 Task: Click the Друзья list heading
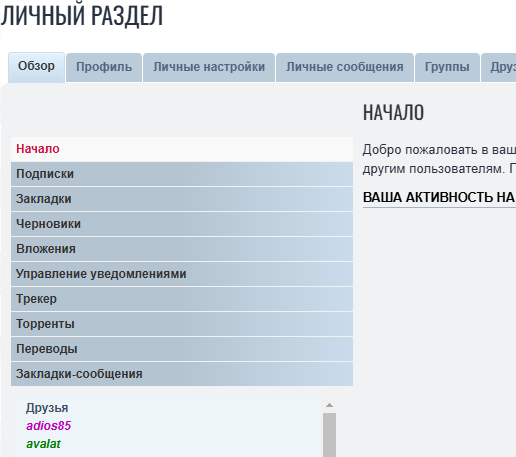[x=47, y=408]
